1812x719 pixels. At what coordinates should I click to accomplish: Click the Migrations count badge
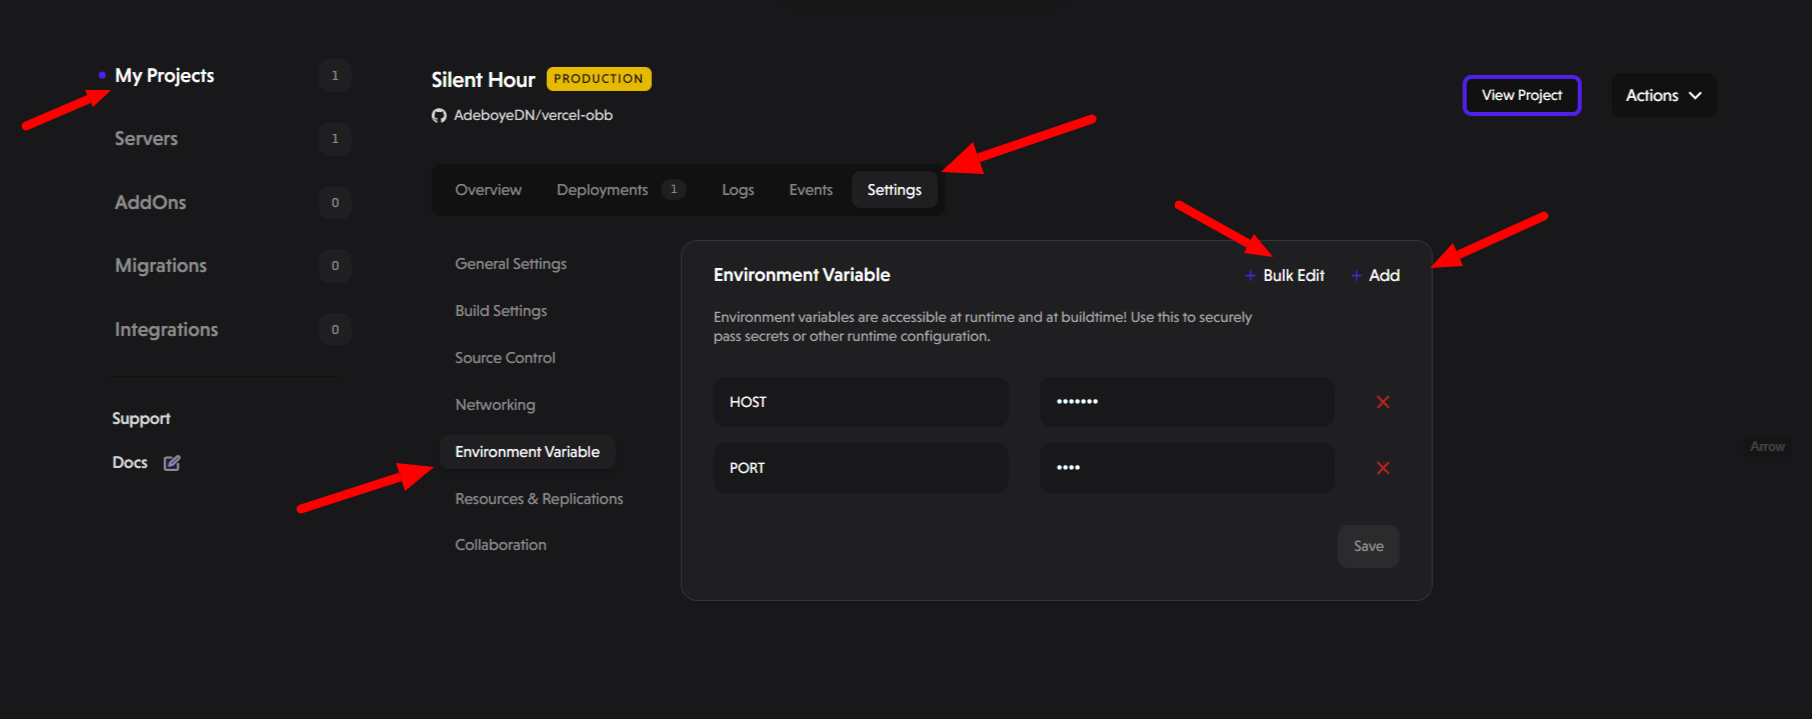tap(335, 266)
